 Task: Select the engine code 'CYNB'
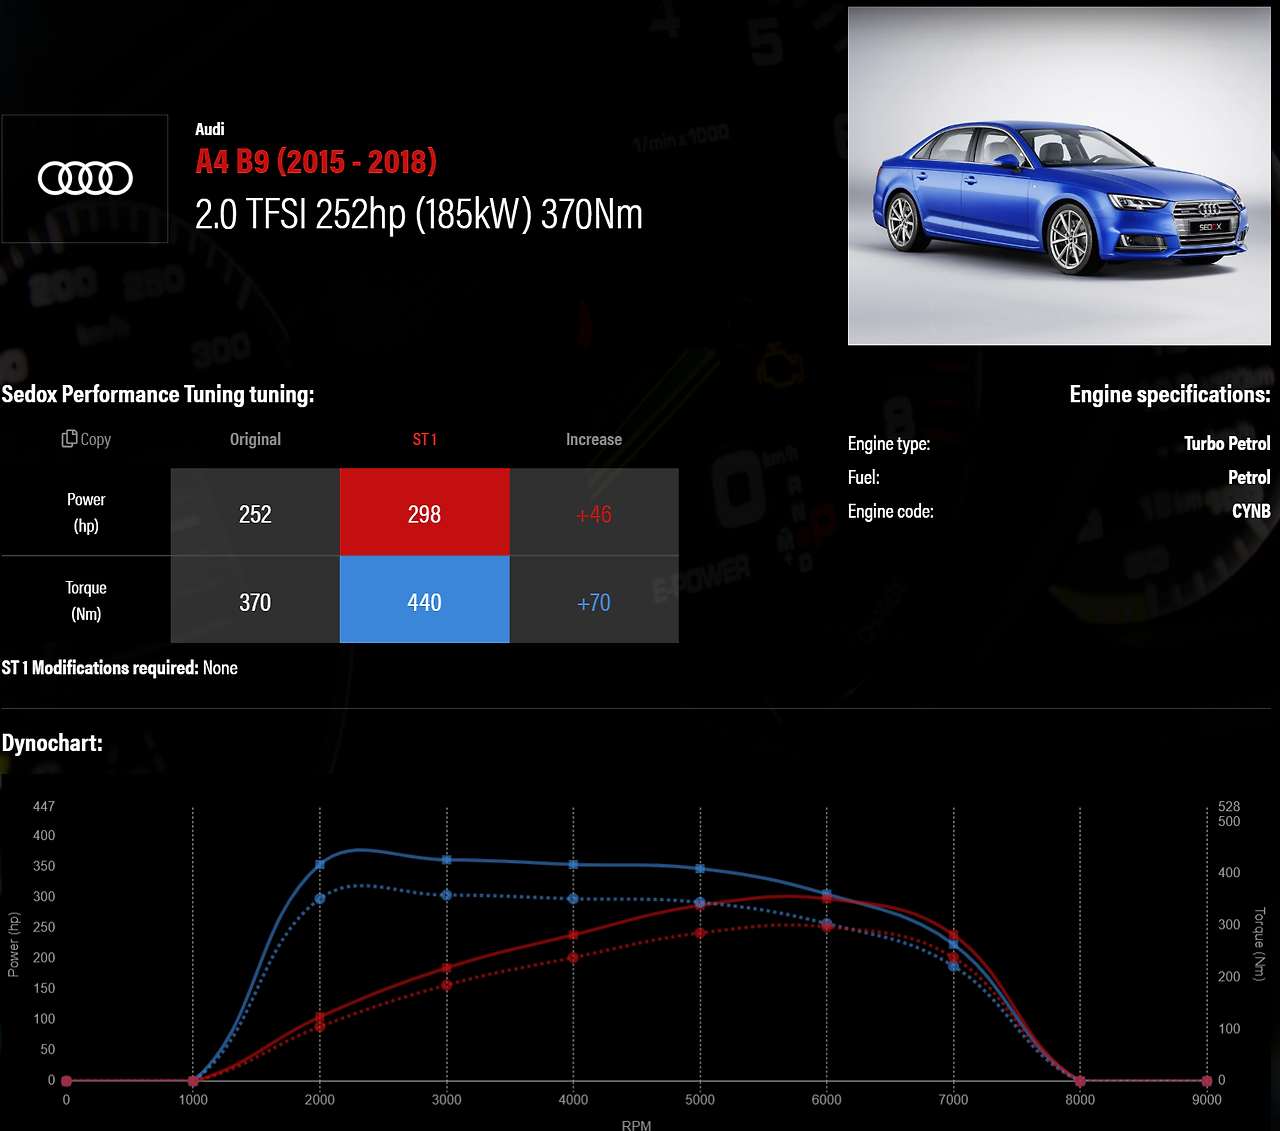coord(1251,511)
